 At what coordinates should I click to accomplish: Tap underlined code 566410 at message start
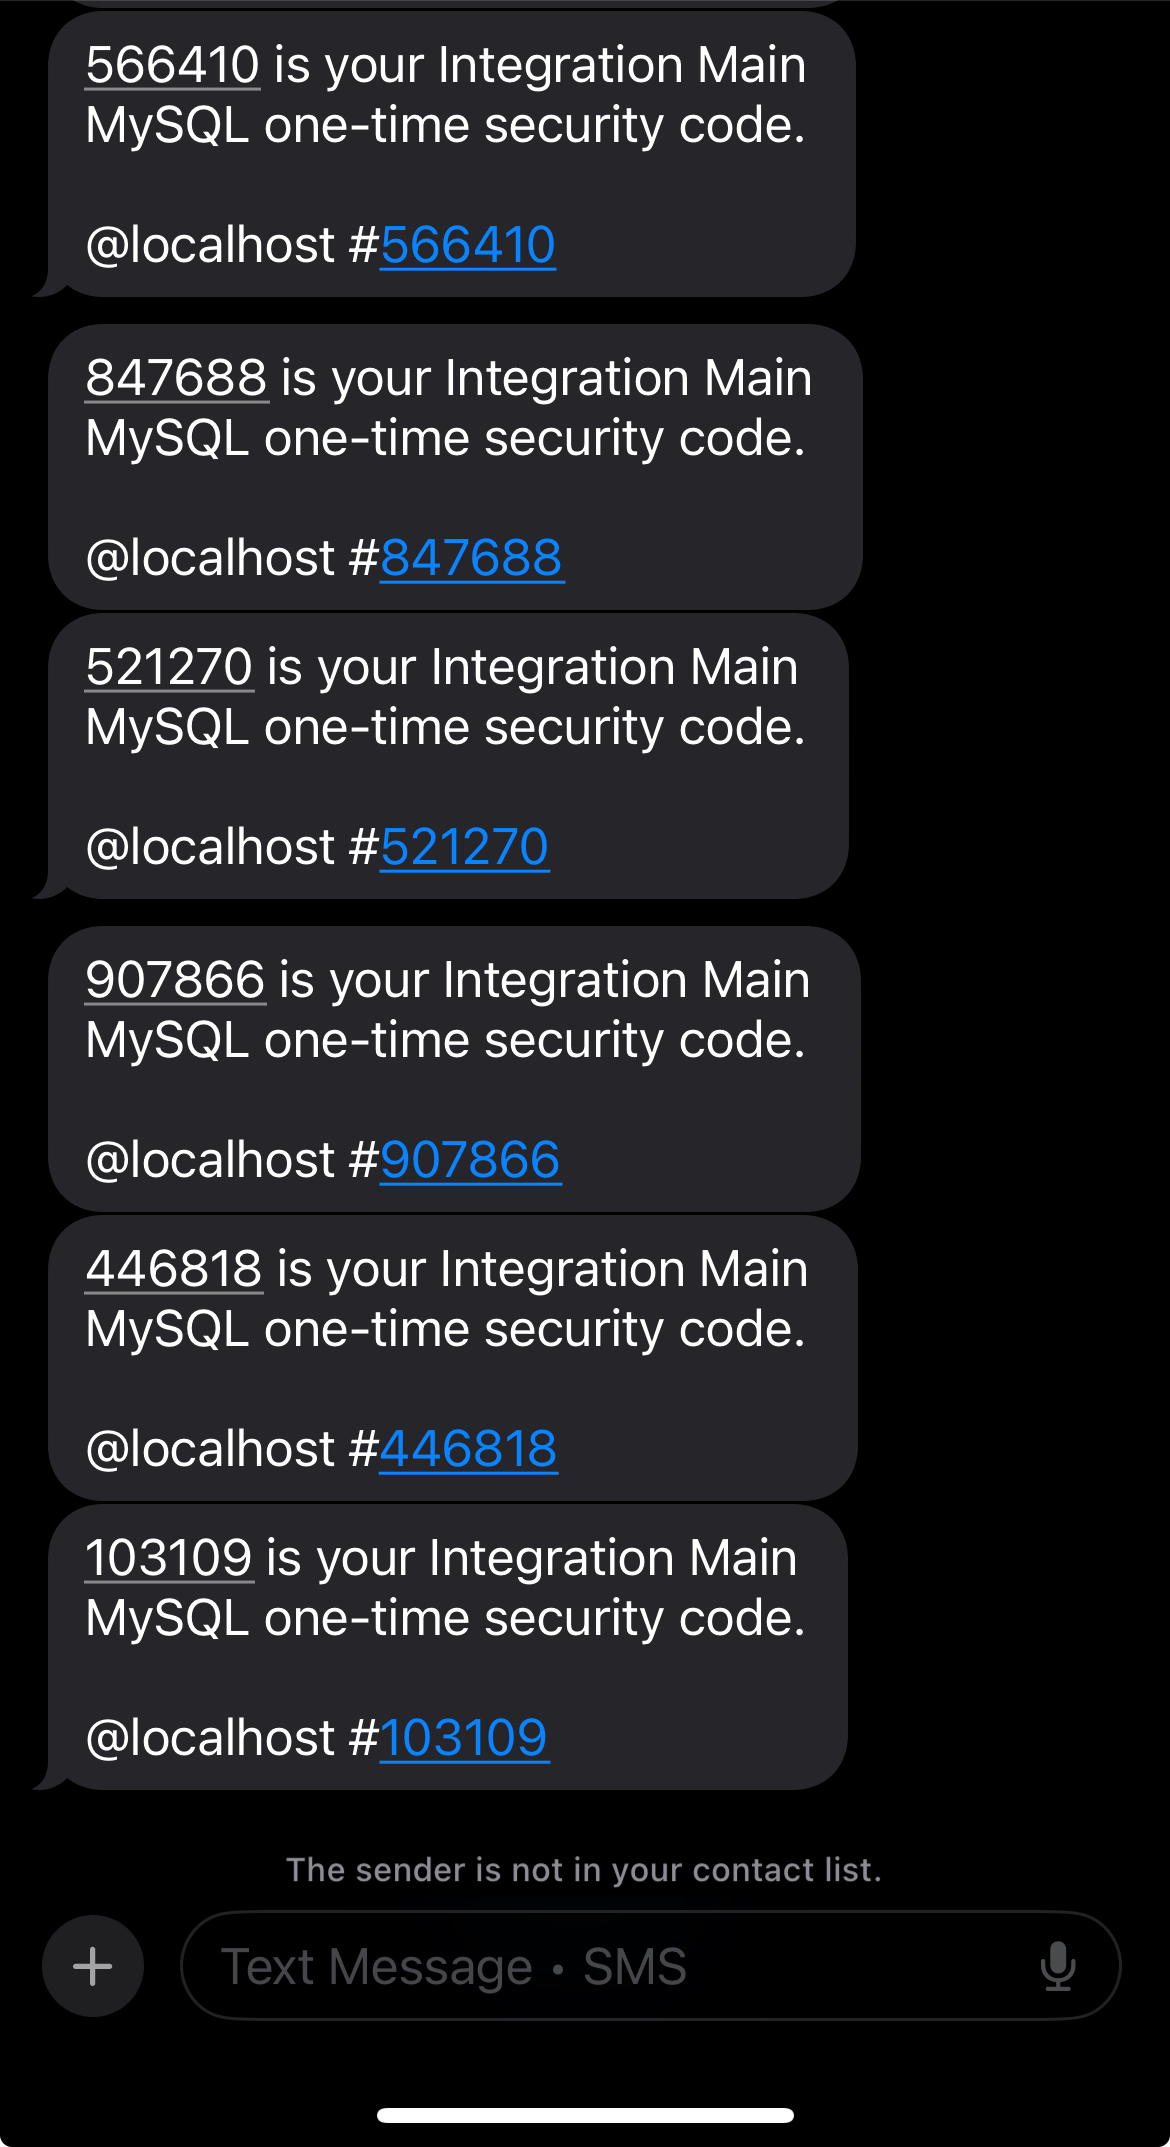173,66
